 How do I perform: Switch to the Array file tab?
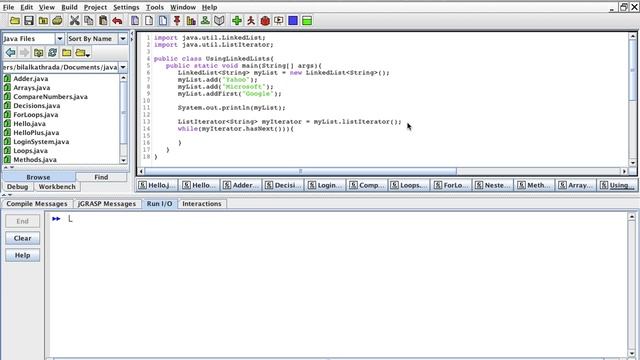pyautogui.click(x=576, y=185)
